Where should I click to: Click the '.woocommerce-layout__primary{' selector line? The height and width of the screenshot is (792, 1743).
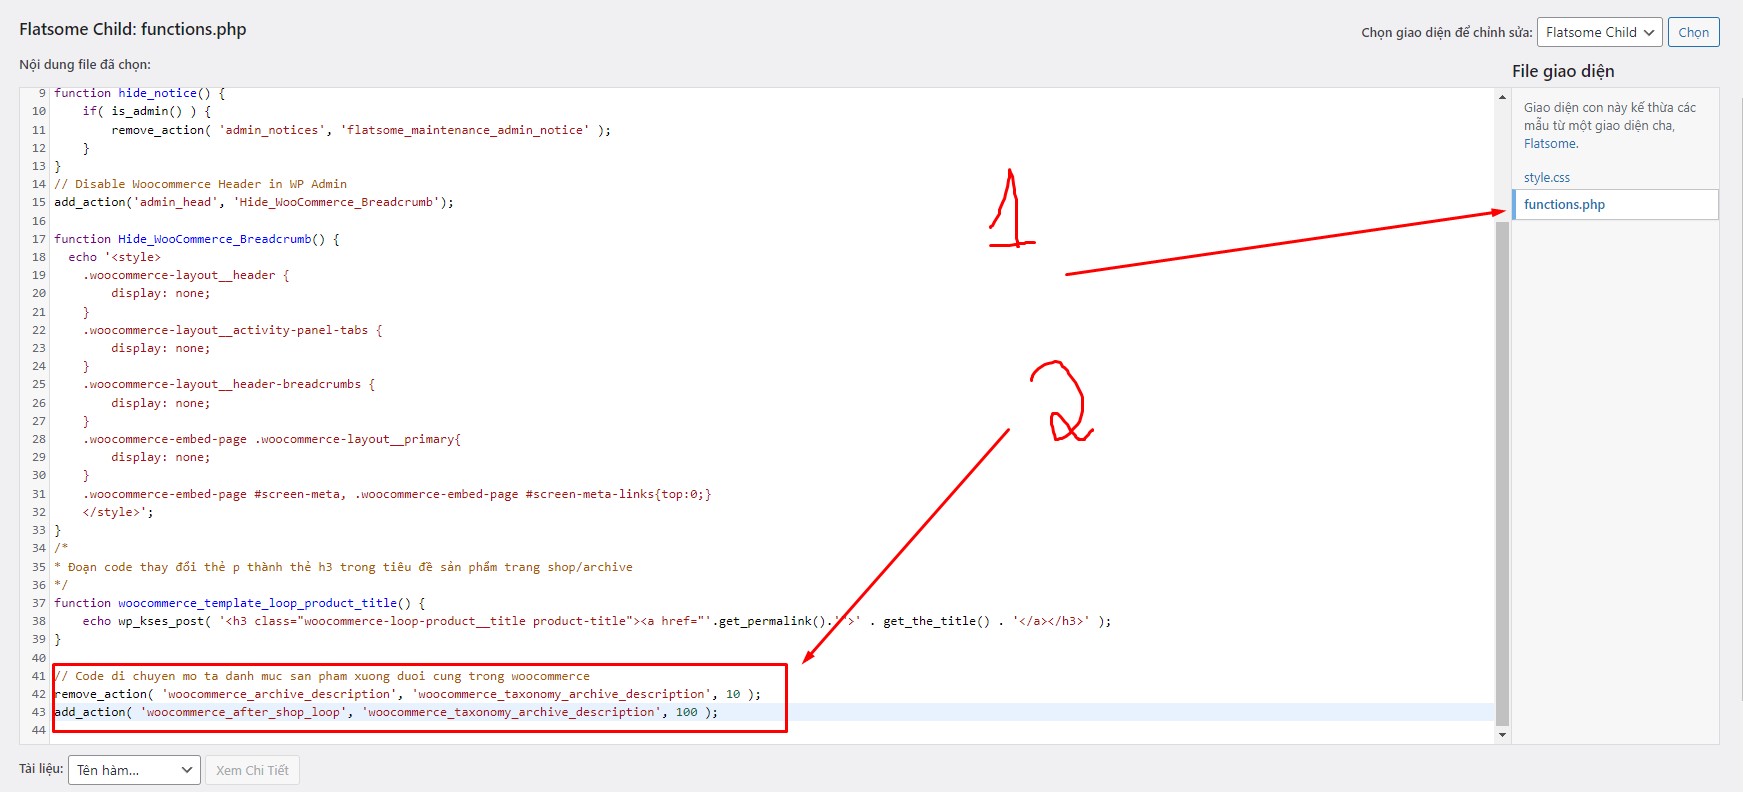coord(272,439)
